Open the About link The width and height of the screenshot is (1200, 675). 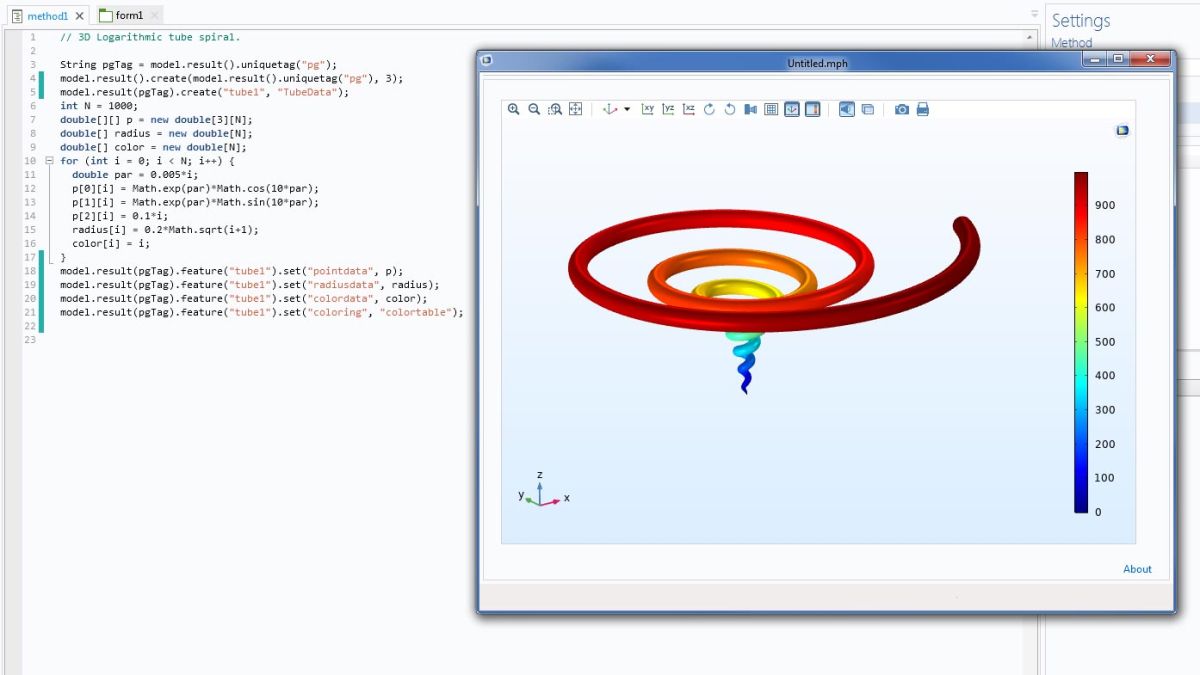[1137, 569]
